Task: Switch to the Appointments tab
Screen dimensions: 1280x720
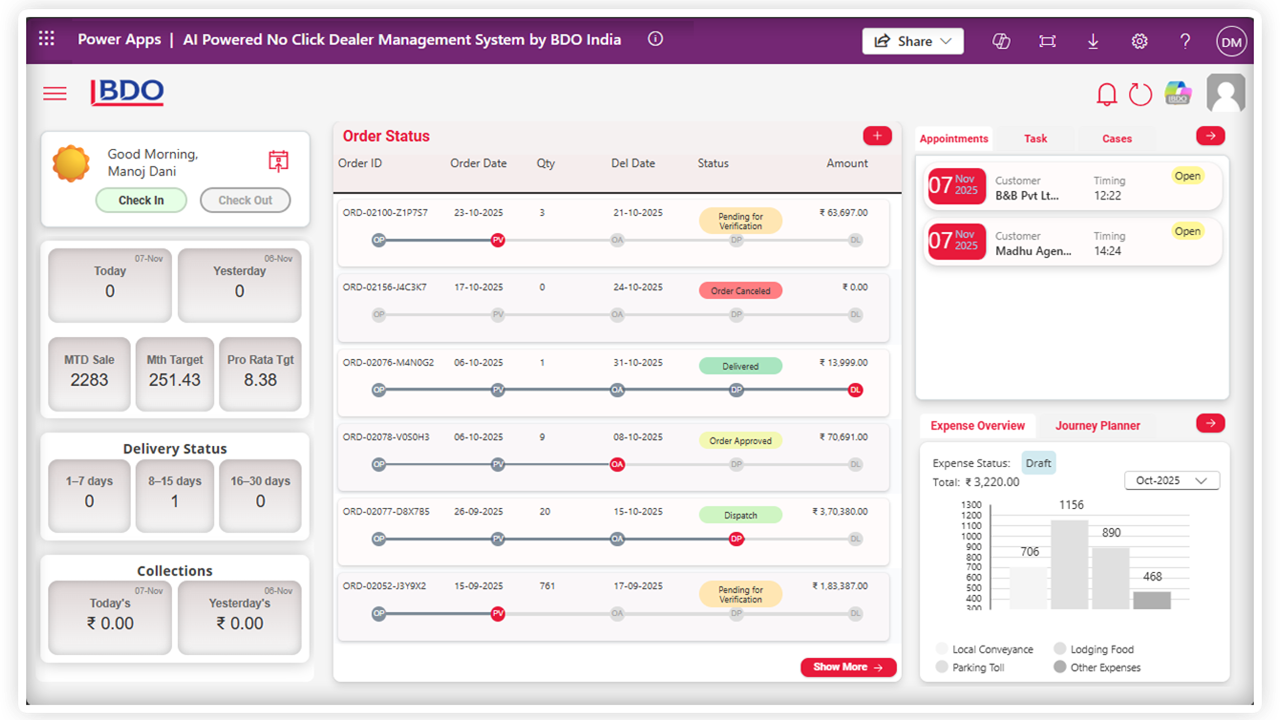Action: pos(954,139)
